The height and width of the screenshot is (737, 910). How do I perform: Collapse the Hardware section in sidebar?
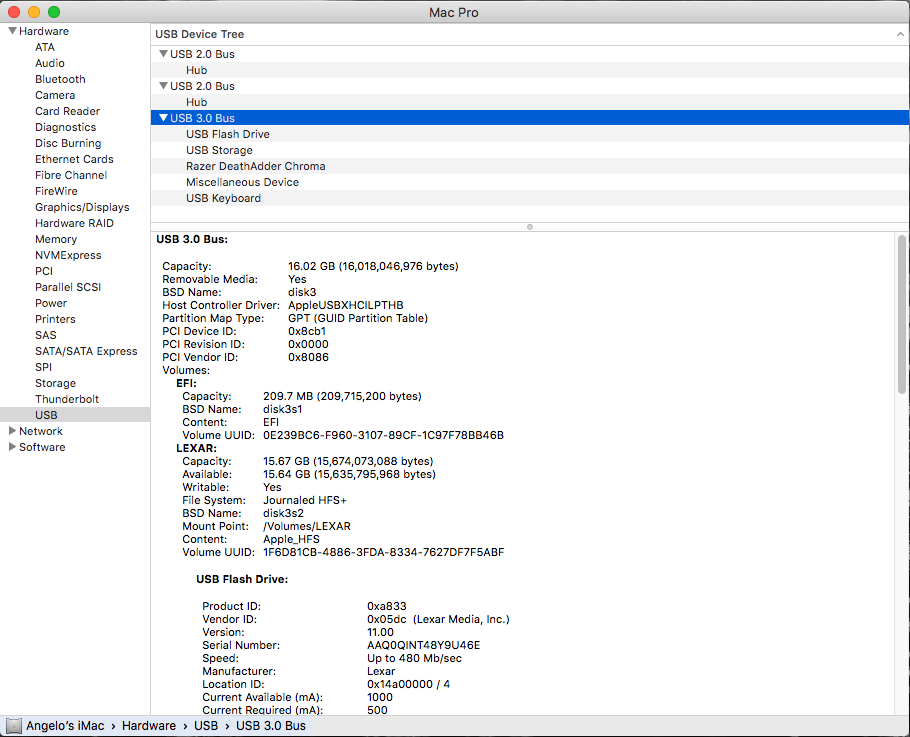point(12,31)
